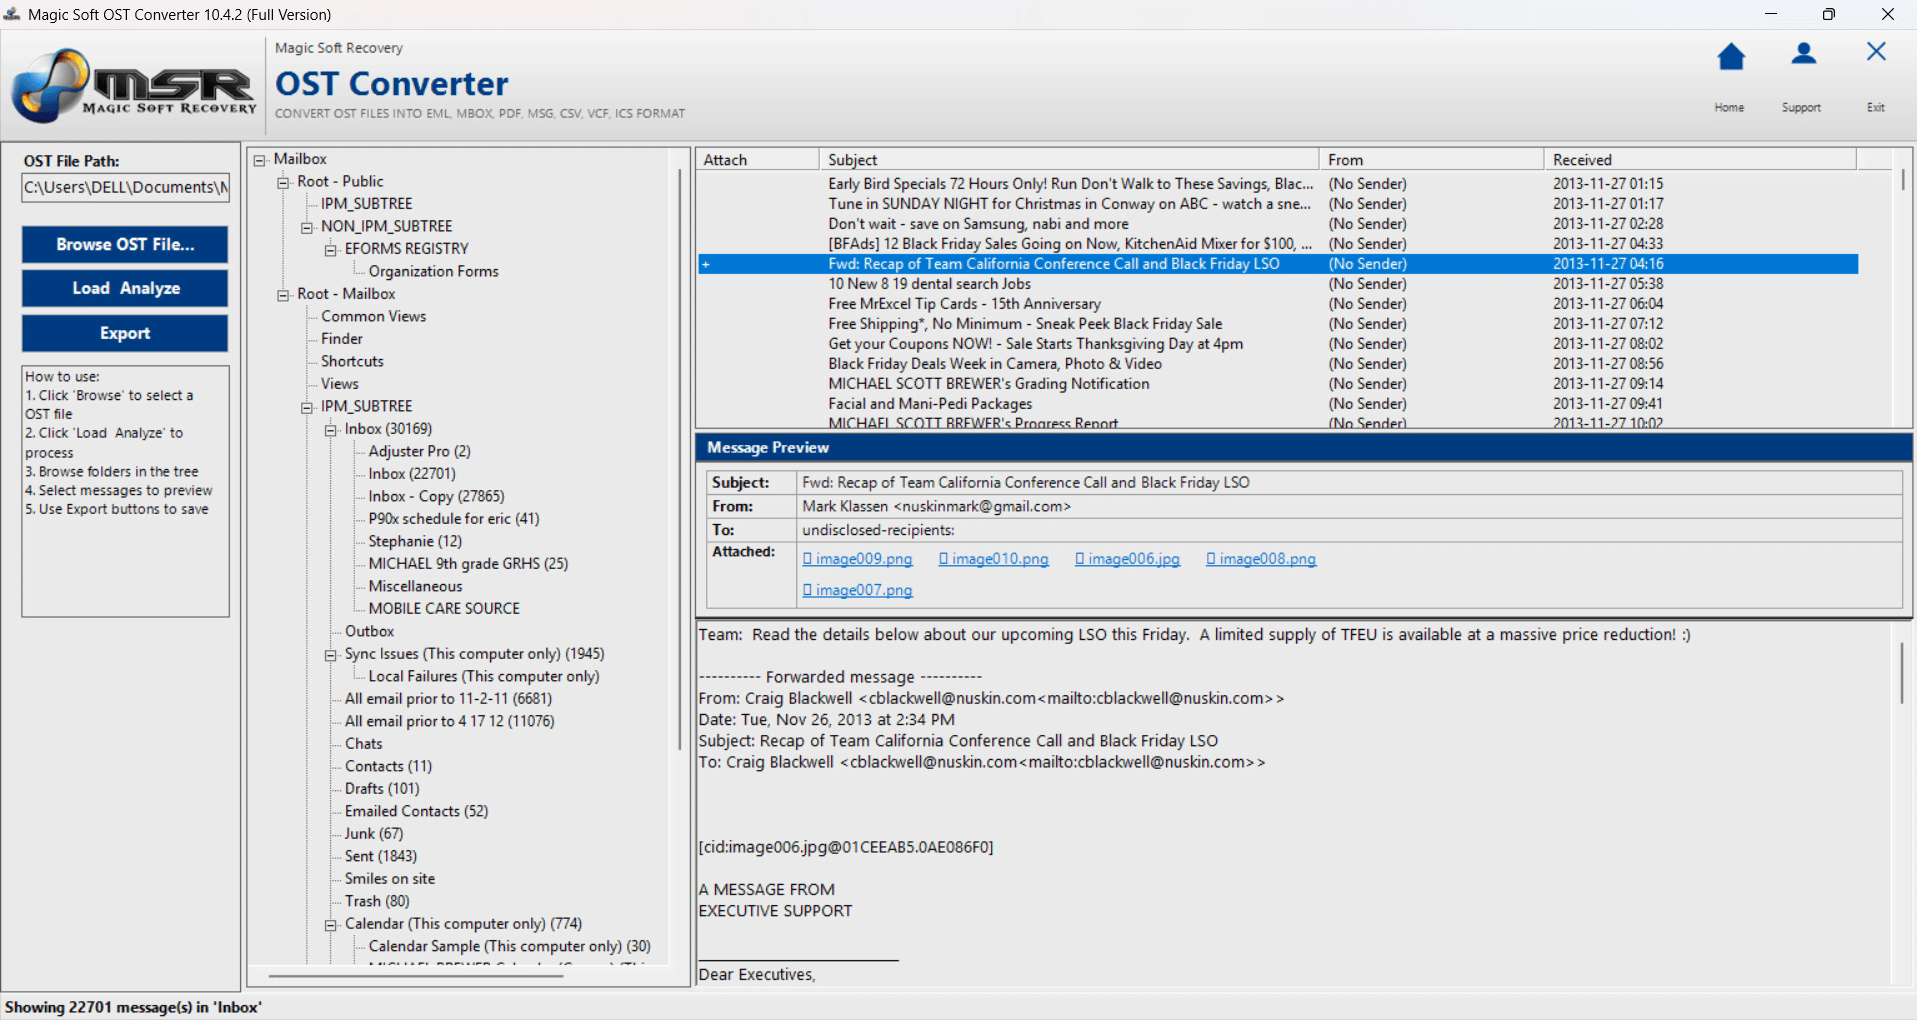Click the Attach column header
This screenshot has height=1020, width=1917.
(x=758, y=160)
